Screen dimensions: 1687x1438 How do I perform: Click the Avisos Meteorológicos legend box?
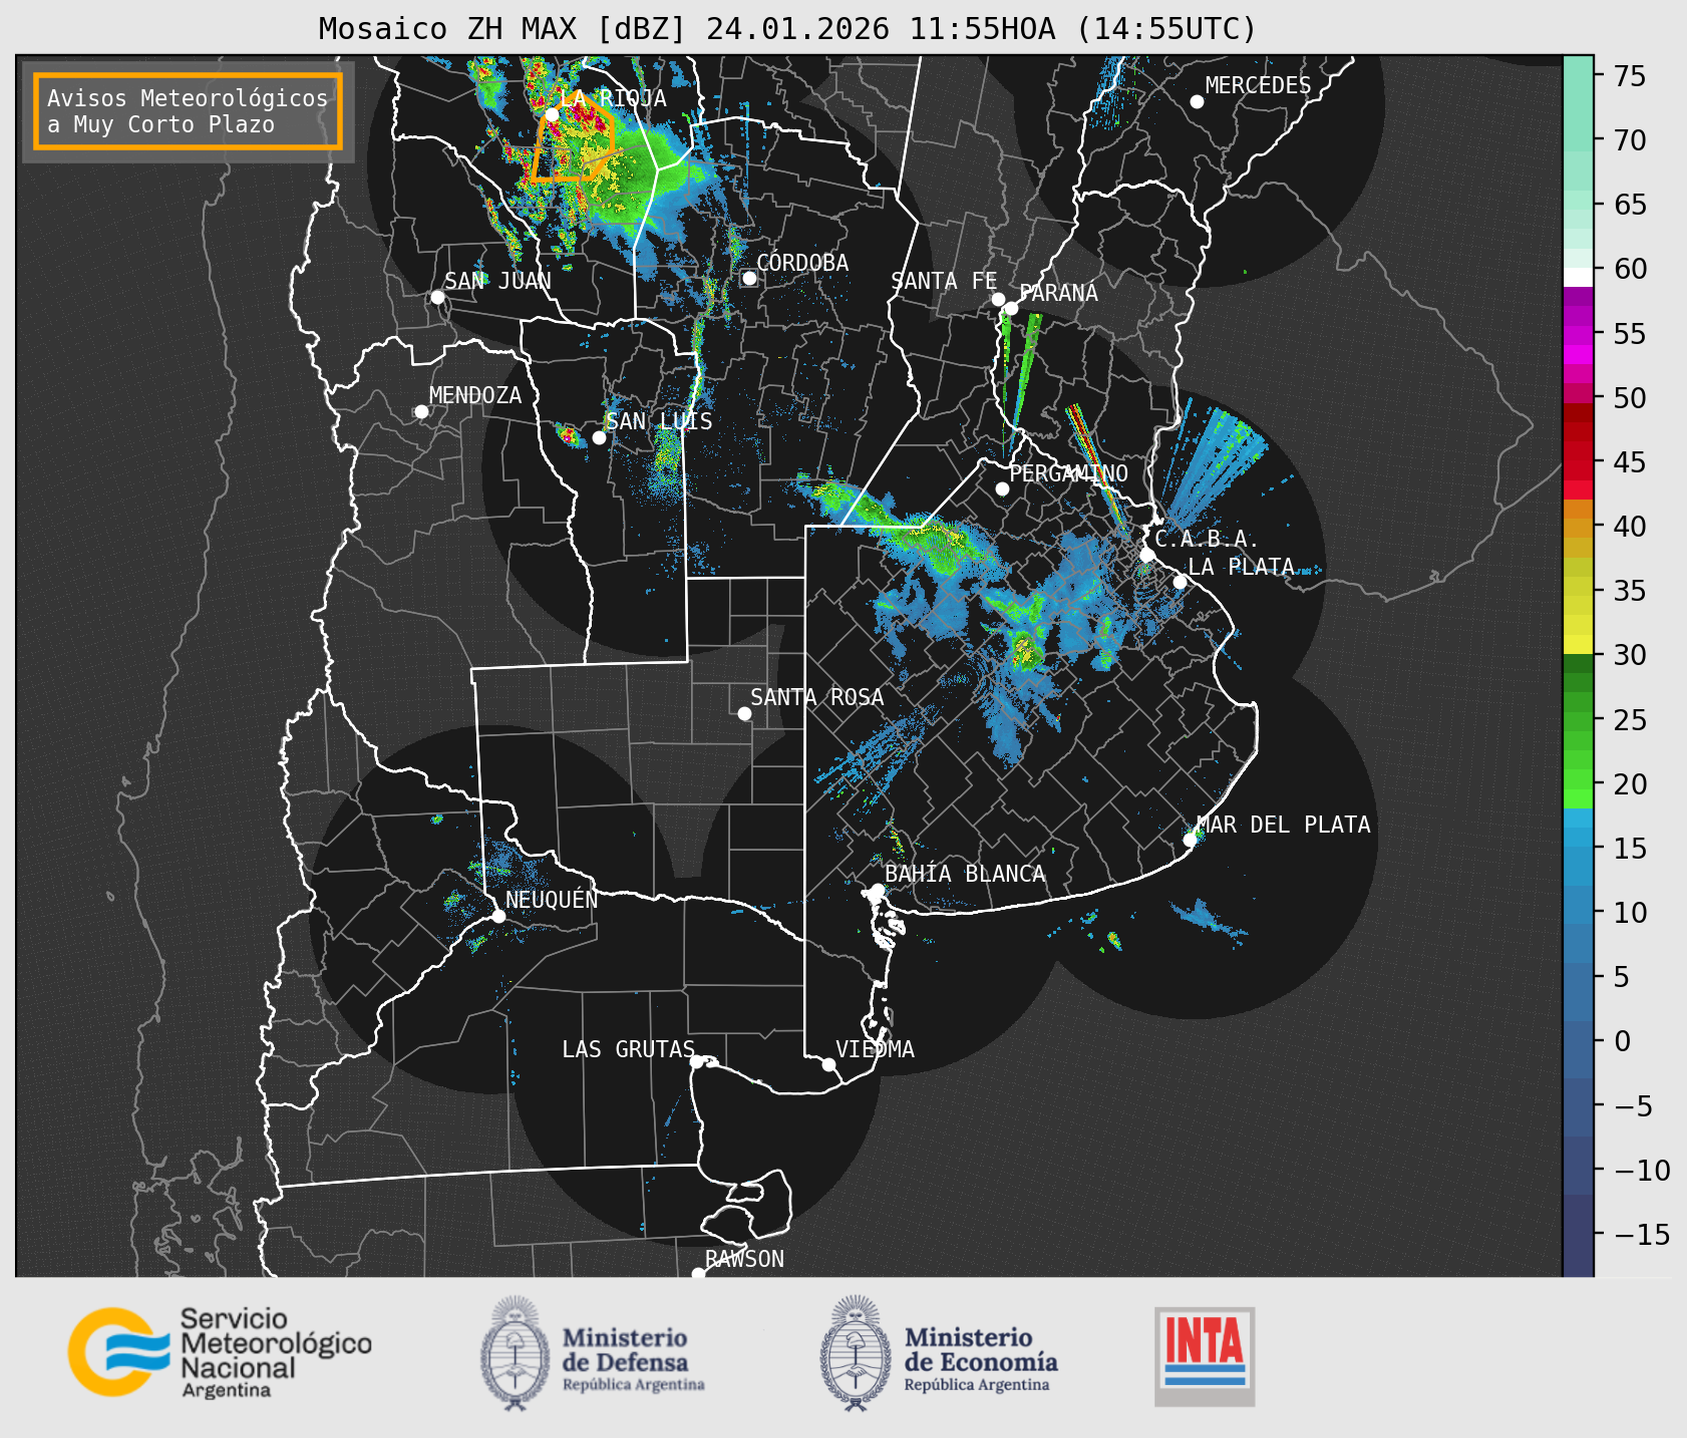click(188, 111)
